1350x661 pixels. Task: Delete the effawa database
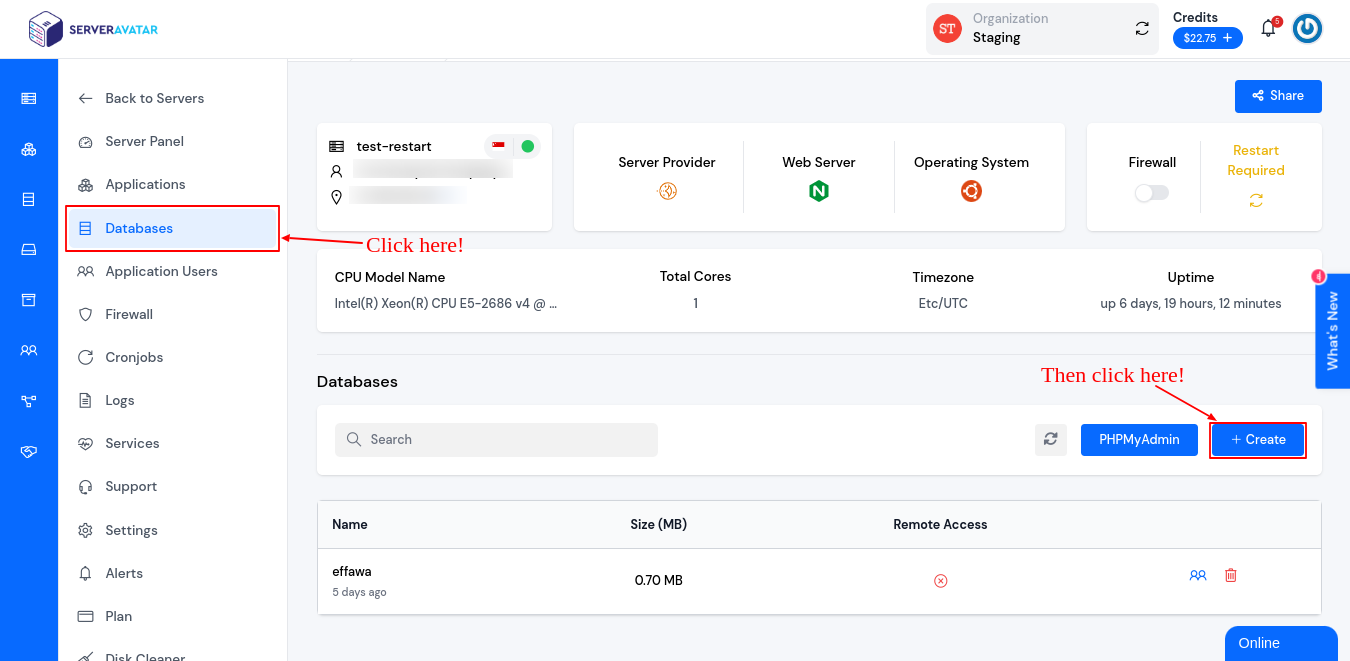click(1231, 575)
